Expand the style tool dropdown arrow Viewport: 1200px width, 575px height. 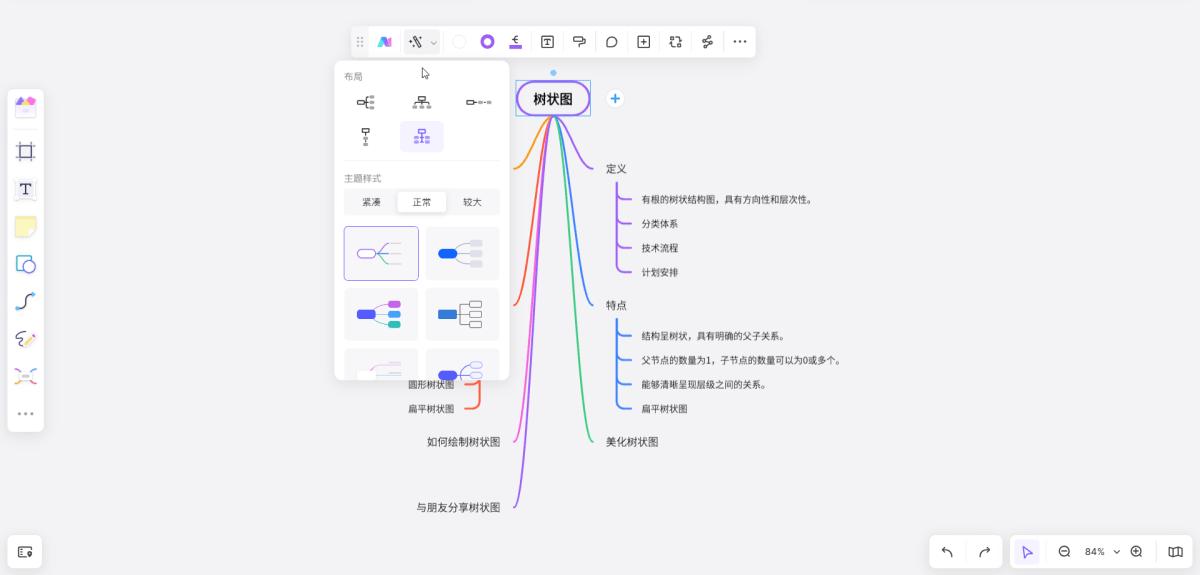tap(433, 43)
